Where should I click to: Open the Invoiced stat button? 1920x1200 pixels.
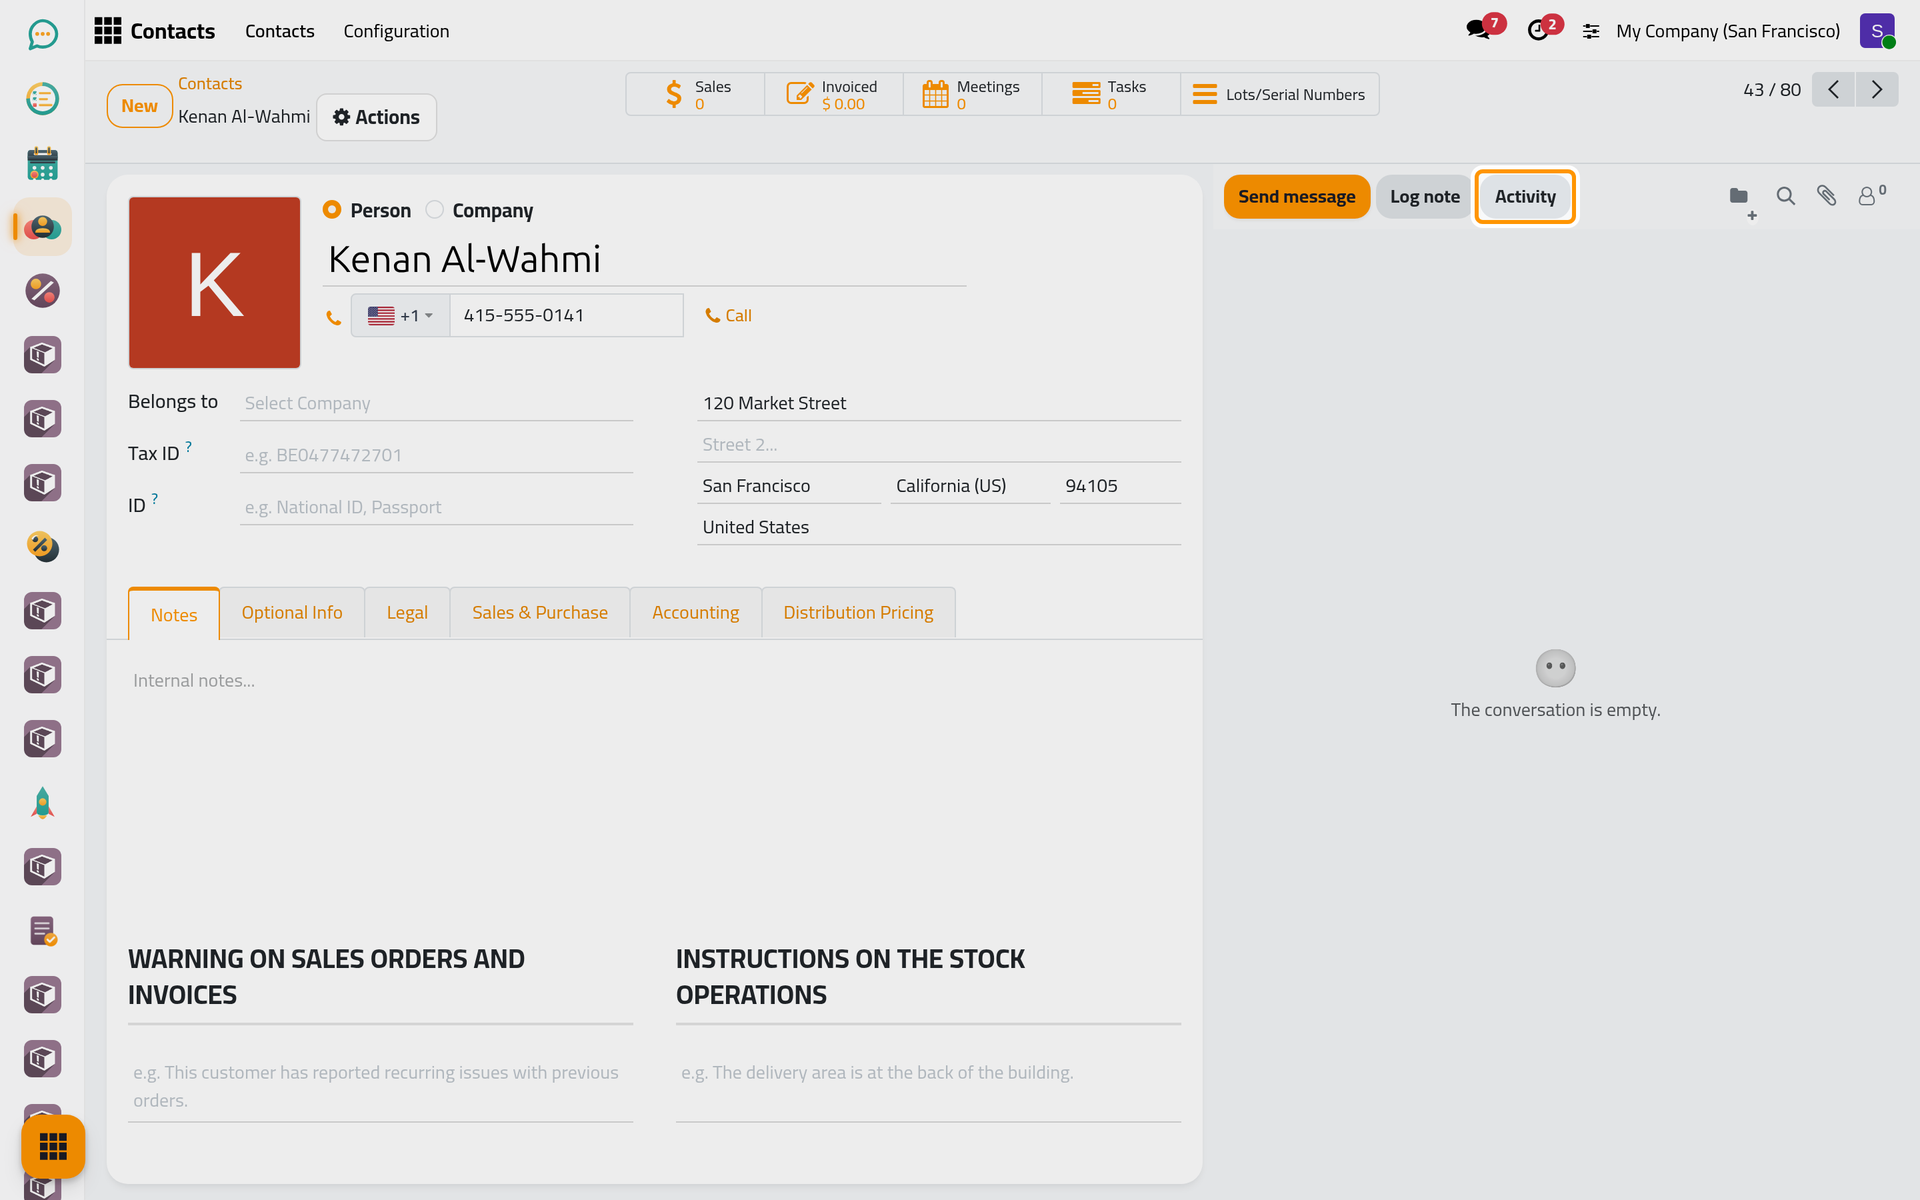coord(833,95)
